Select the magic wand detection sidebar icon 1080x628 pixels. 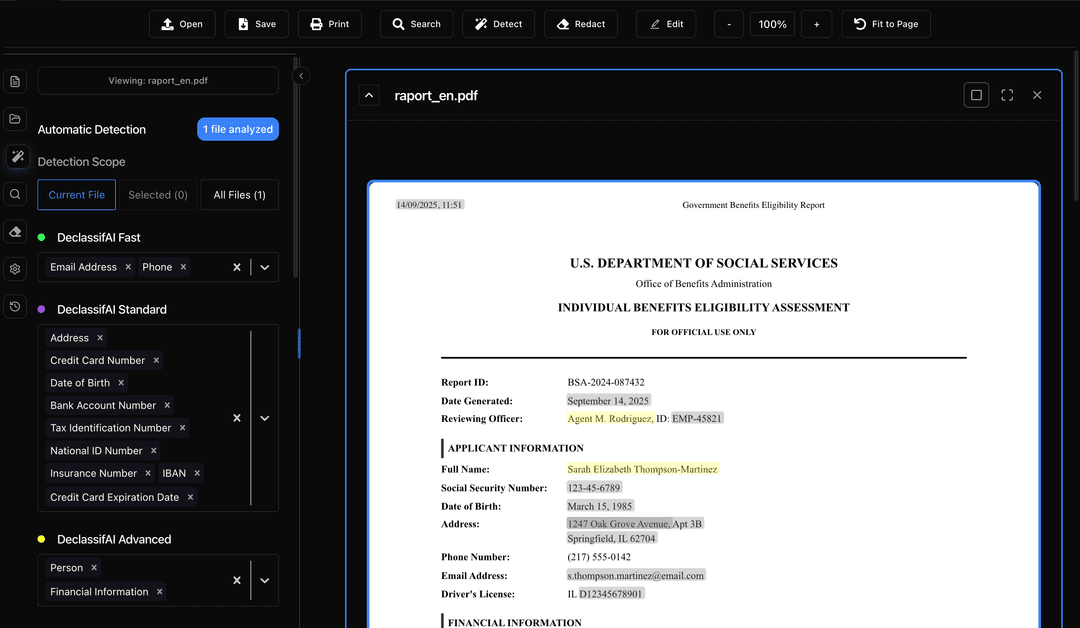click(x=16, y=157)
